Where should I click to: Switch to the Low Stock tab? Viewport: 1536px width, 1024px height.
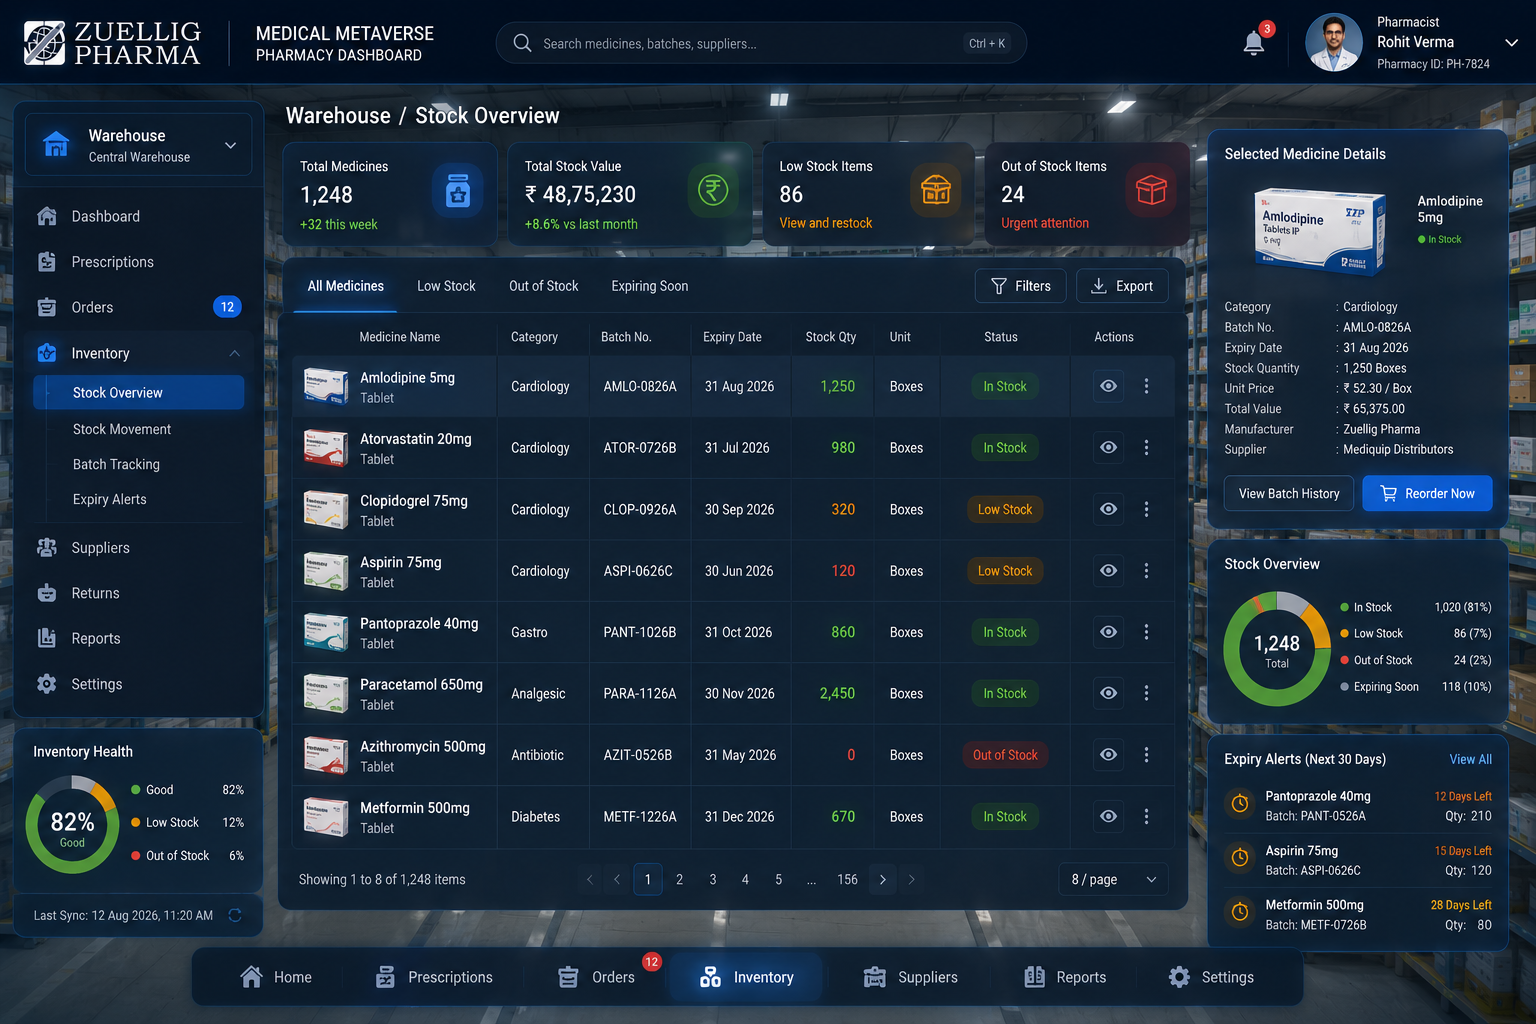pos(446,286)
